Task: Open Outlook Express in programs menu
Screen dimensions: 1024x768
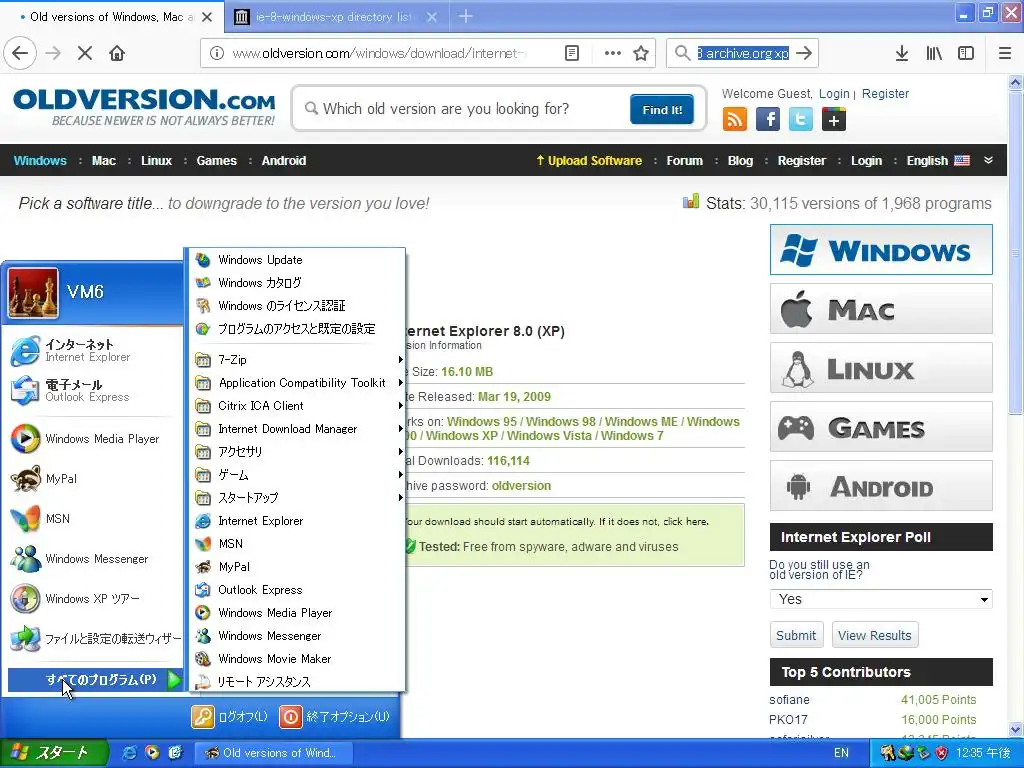Action: coord(297,590)
